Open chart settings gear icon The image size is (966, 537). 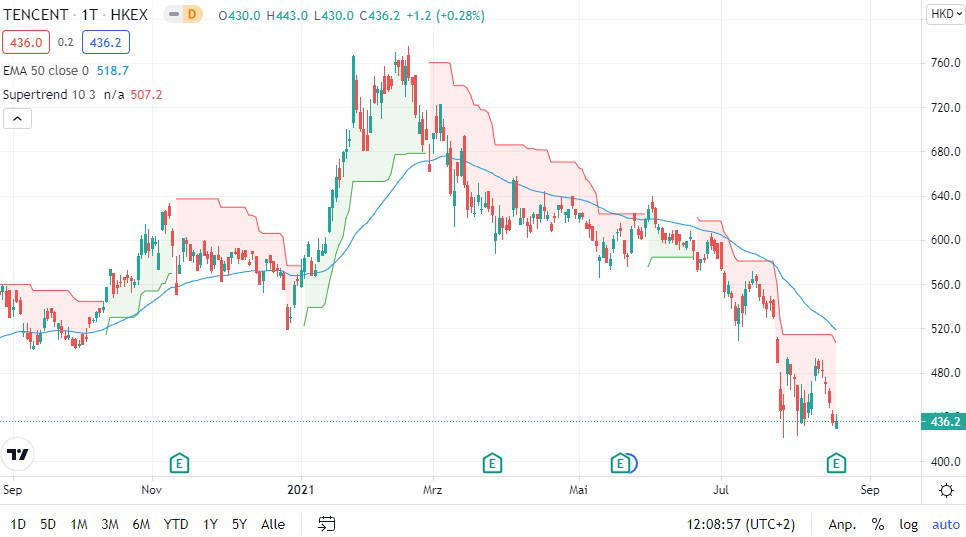pyautogui.click(x=946, y=490)
